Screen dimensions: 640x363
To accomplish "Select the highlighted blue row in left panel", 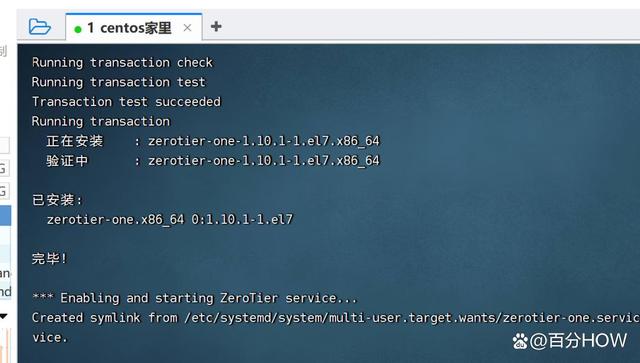I will pos(5,216).
